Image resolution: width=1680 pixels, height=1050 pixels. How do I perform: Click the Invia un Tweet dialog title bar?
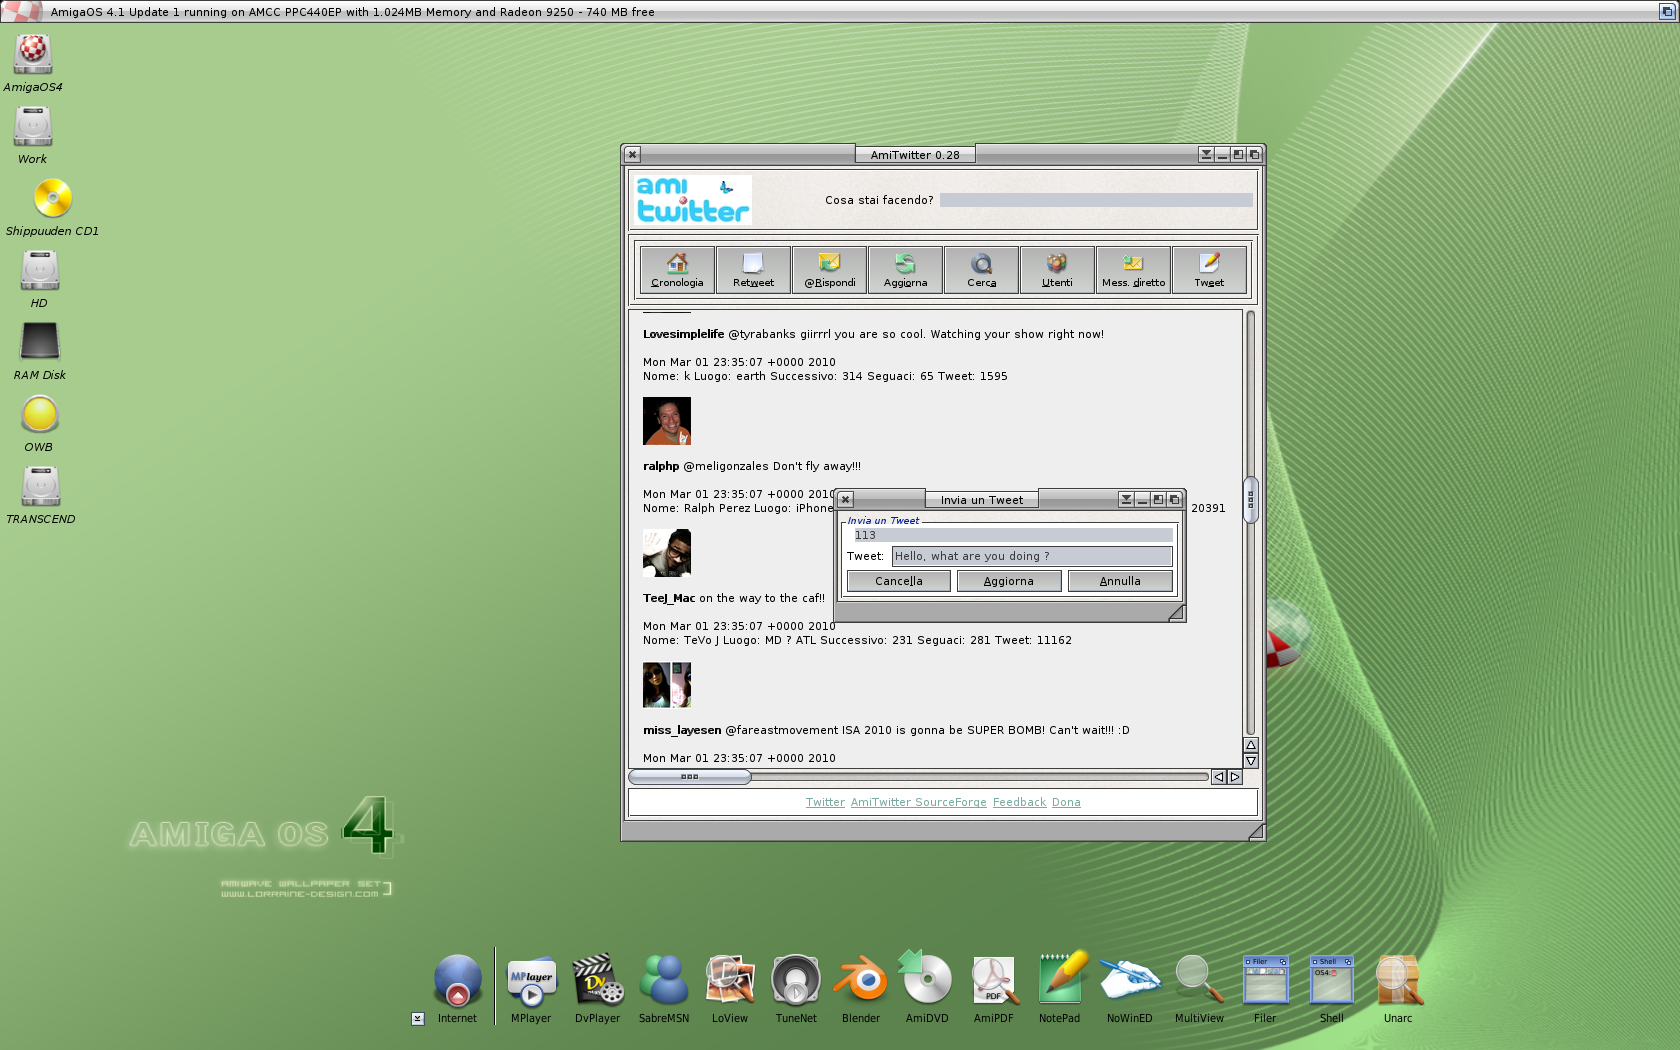pos(982,500)
